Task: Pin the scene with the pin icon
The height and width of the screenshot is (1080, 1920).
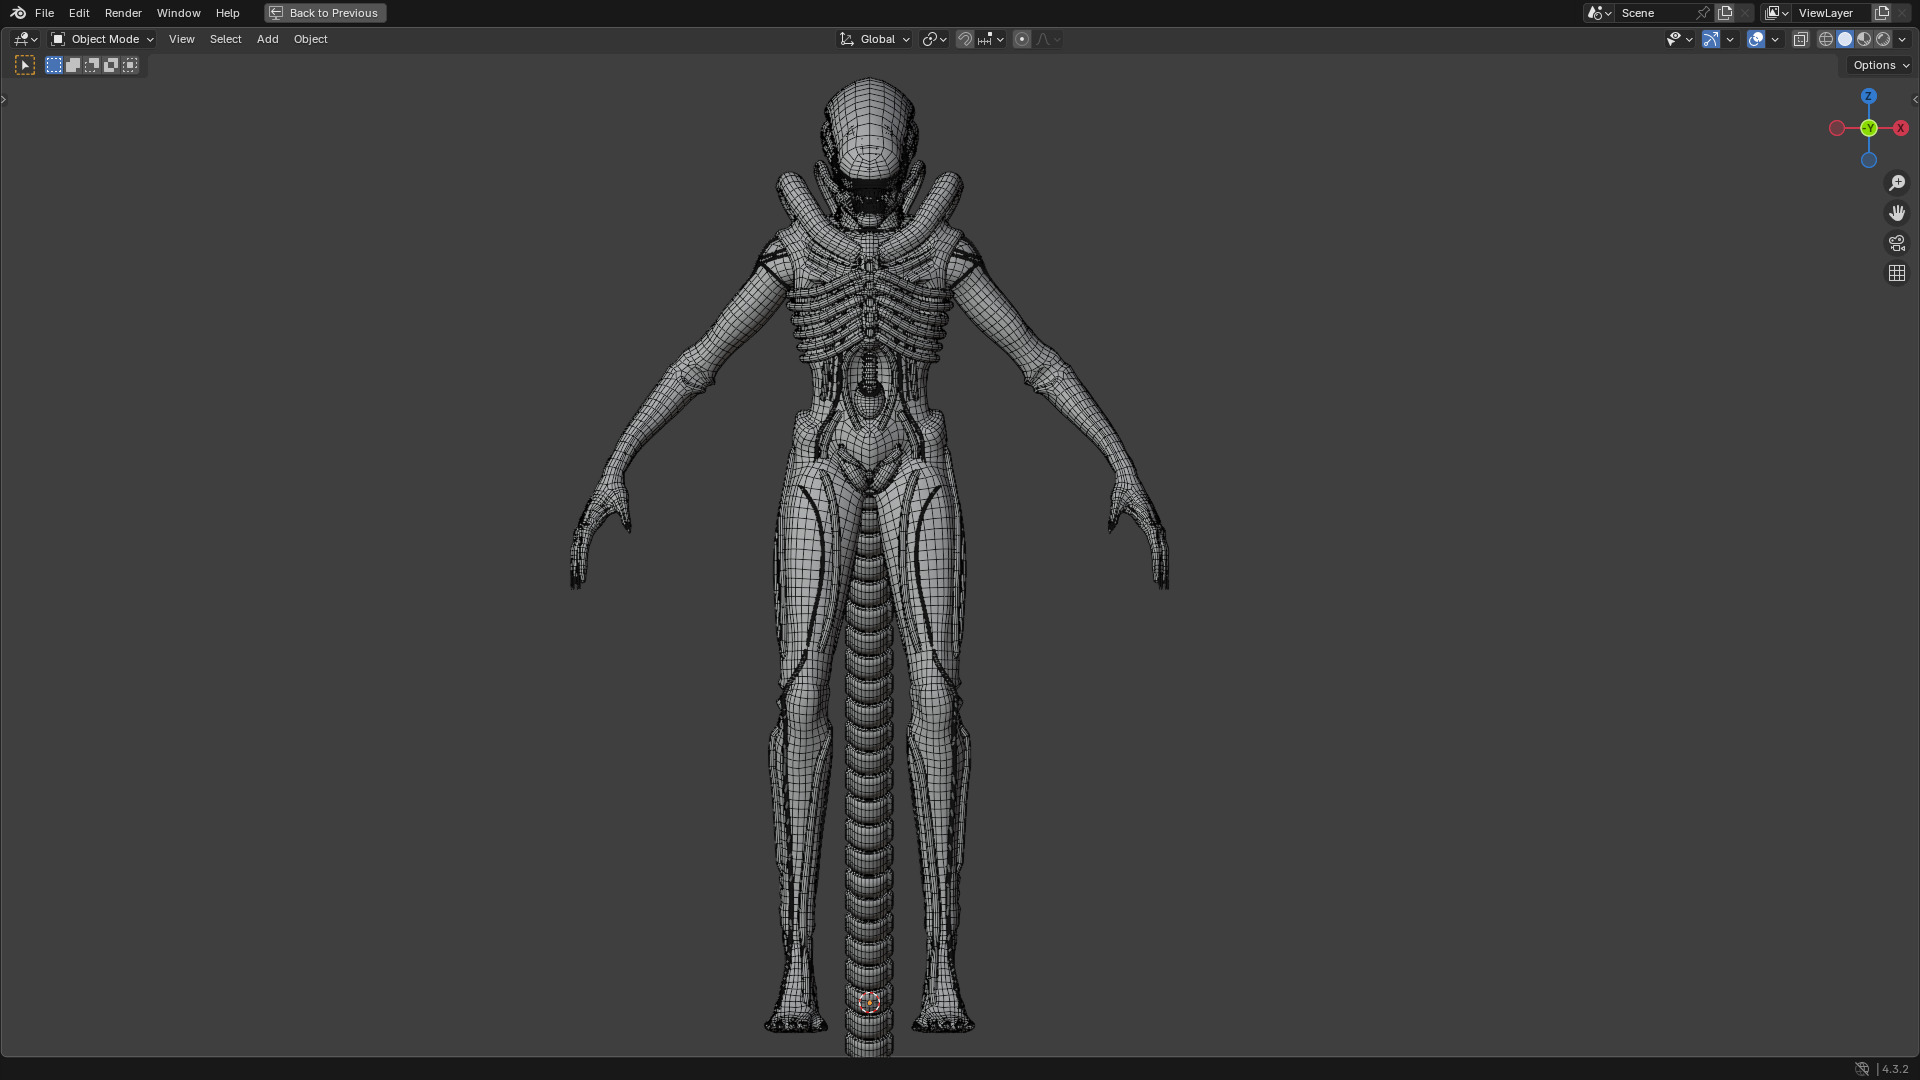Action: pos(1703,13)
